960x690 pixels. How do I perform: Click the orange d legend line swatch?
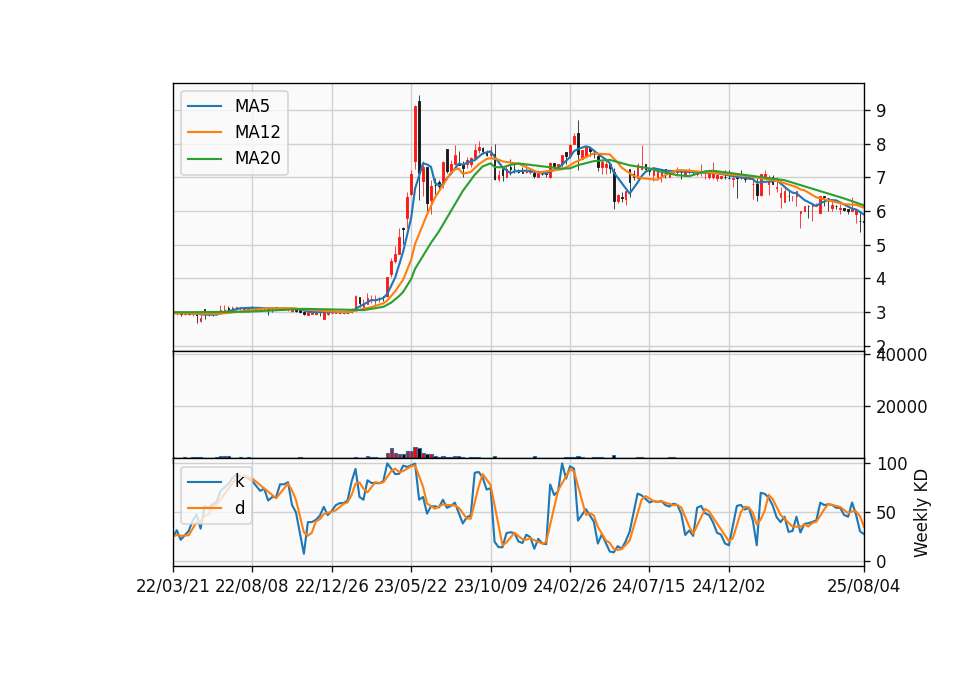pos(204,508)
